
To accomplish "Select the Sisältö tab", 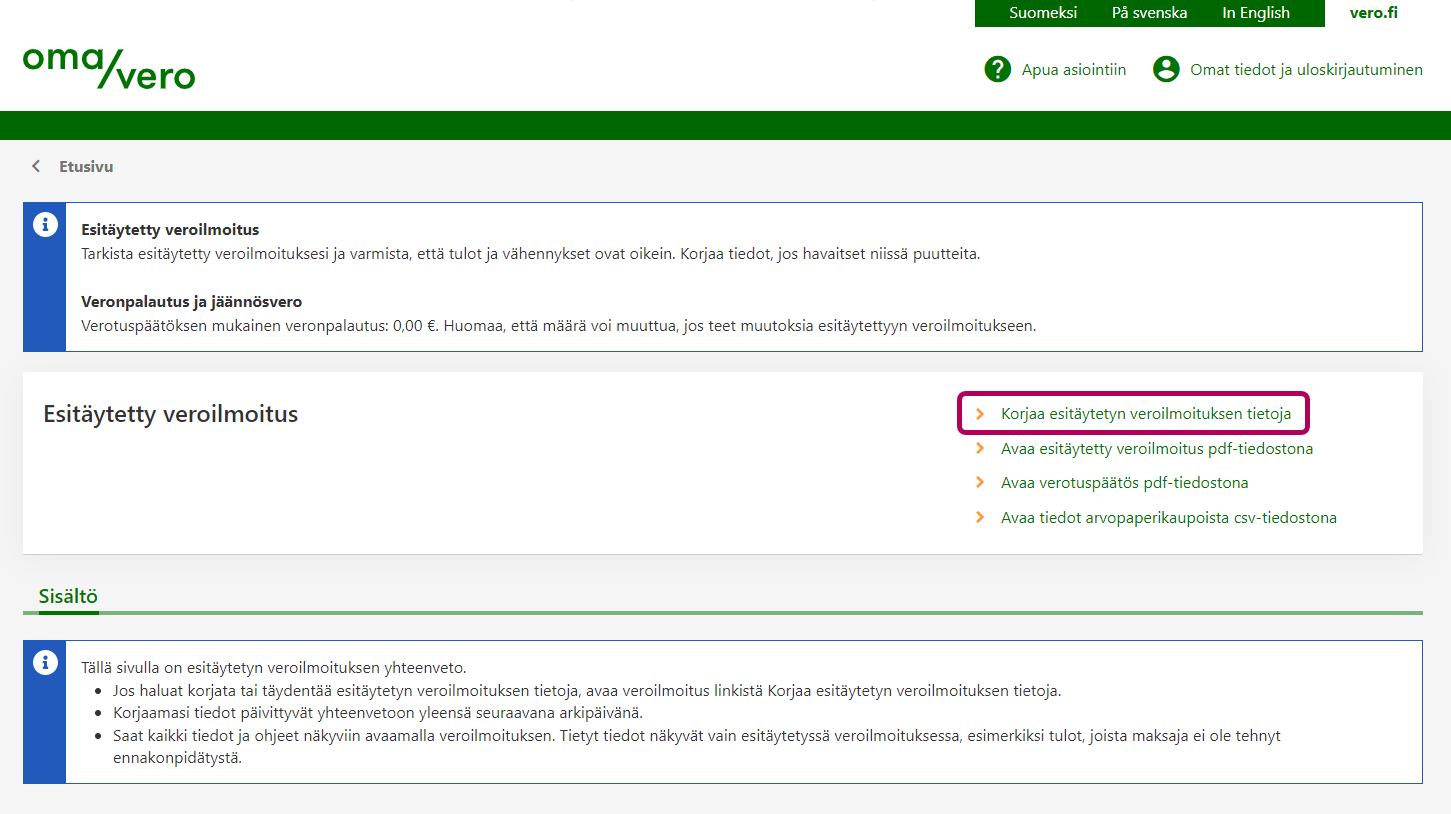I will point(68,597).
